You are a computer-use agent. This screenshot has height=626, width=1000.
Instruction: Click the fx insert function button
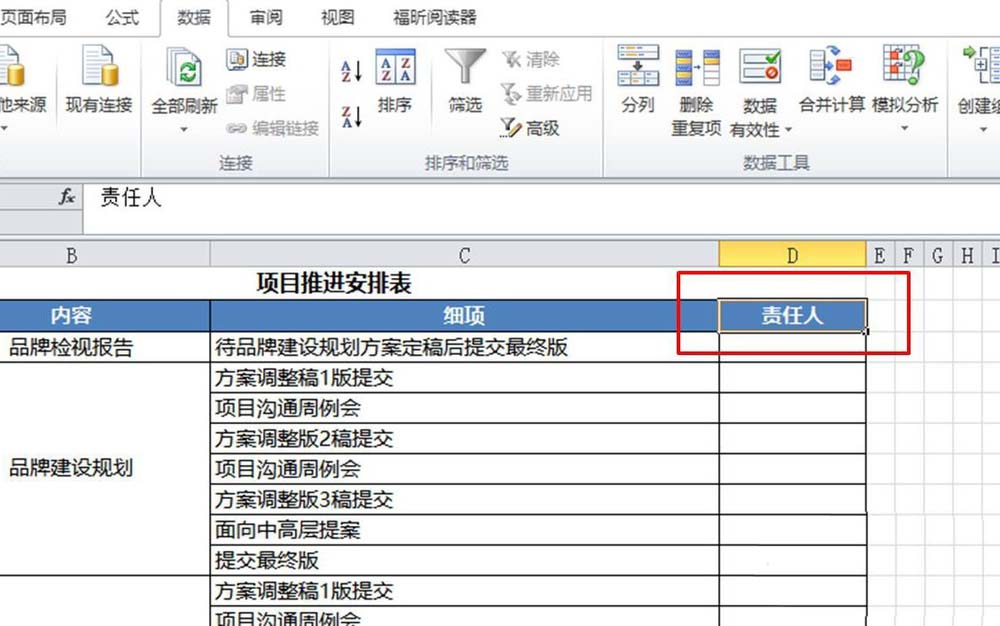(x=67, y=197)
